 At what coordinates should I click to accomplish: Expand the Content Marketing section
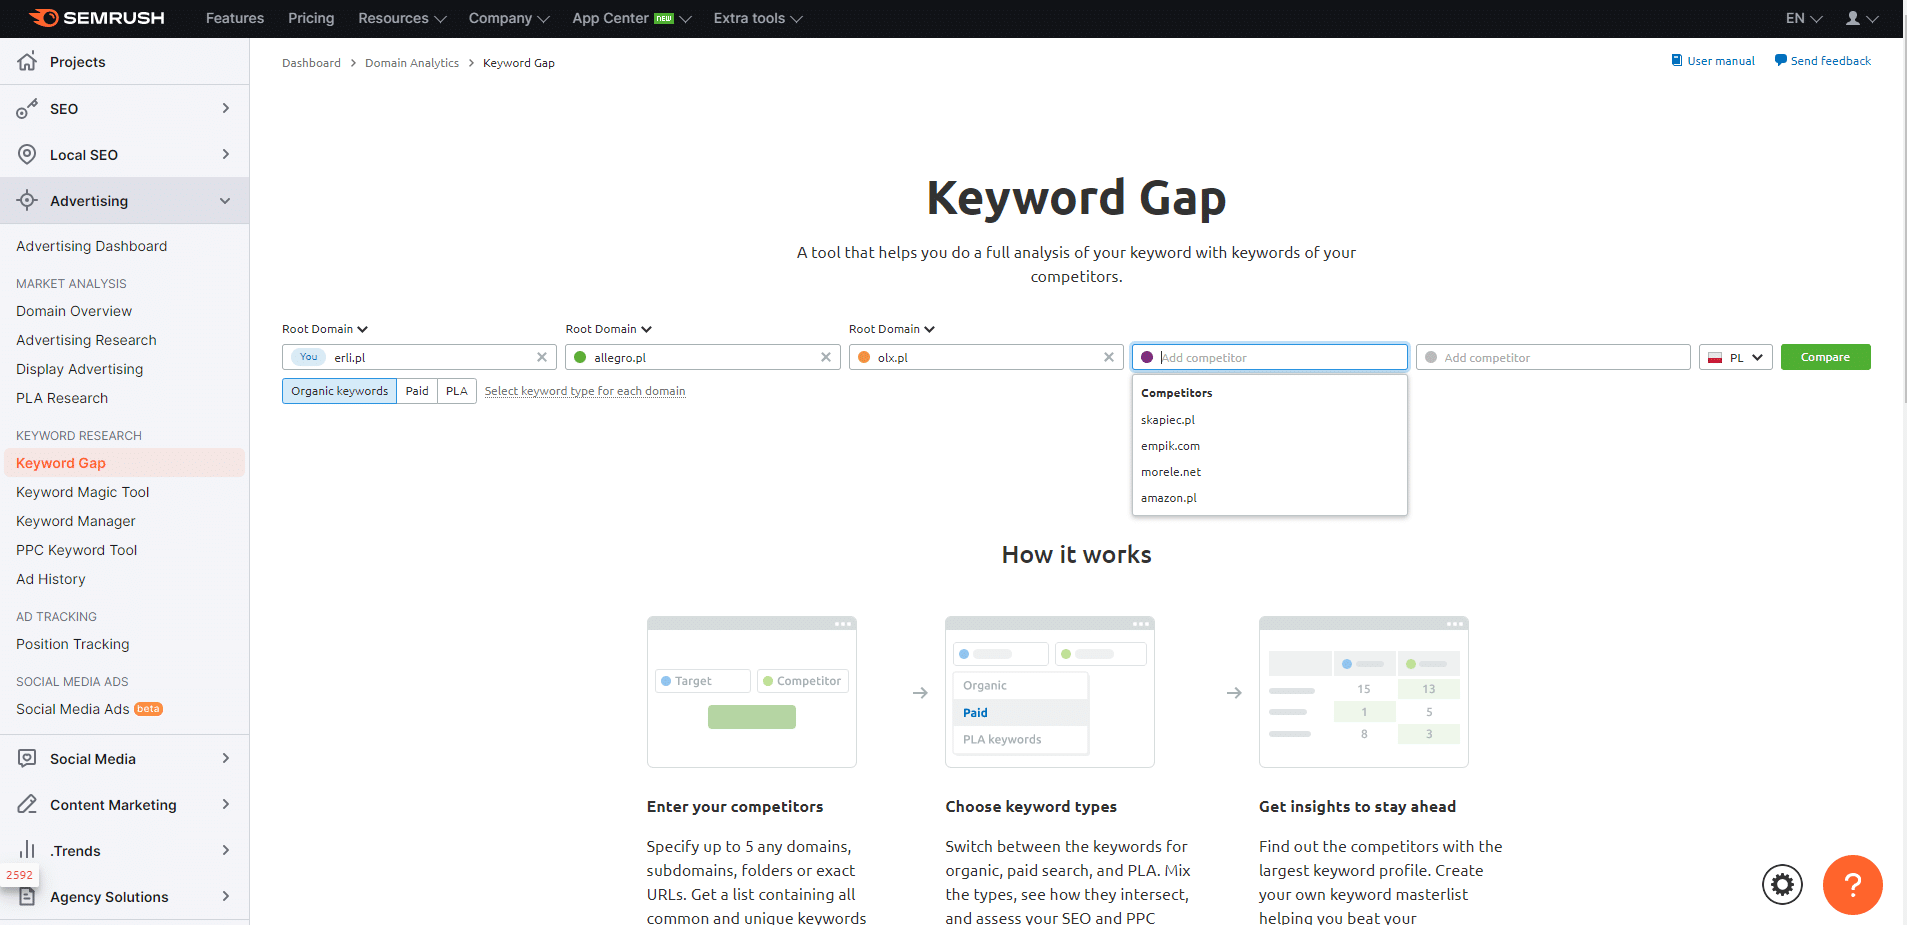tap(226, 804)
